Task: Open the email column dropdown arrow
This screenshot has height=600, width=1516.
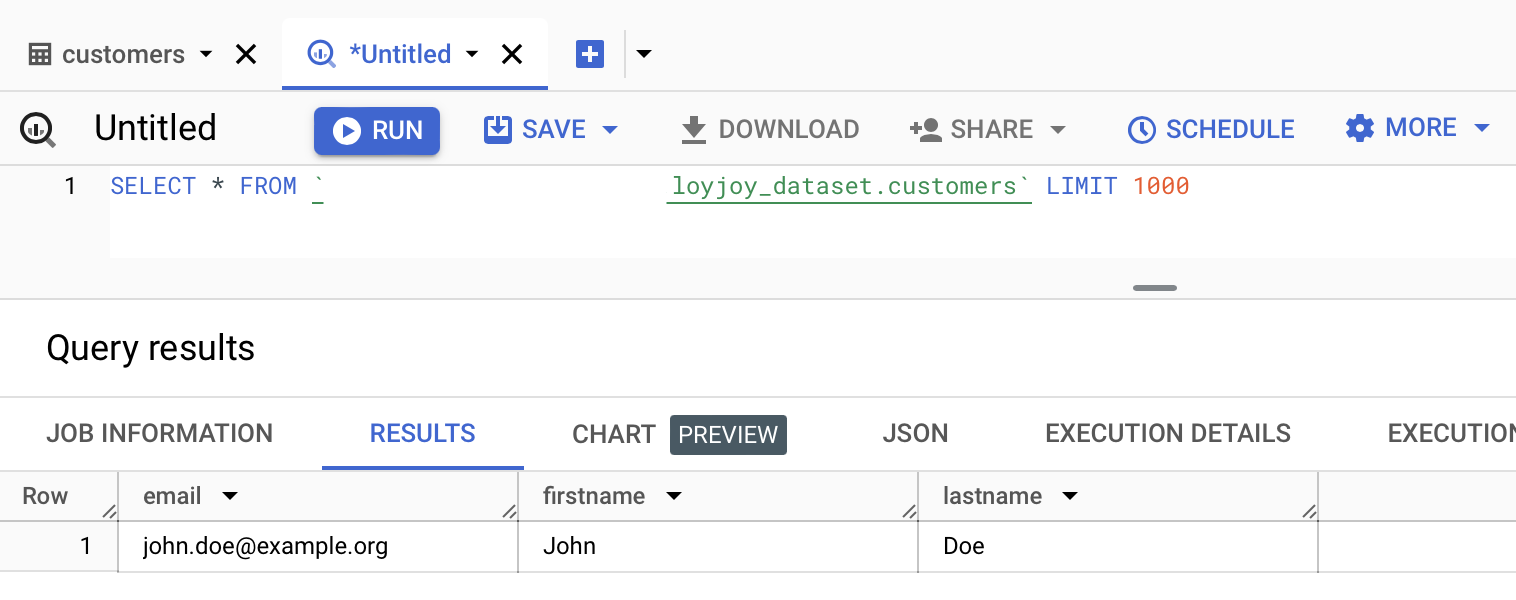Action: click(x=230, y=496)
